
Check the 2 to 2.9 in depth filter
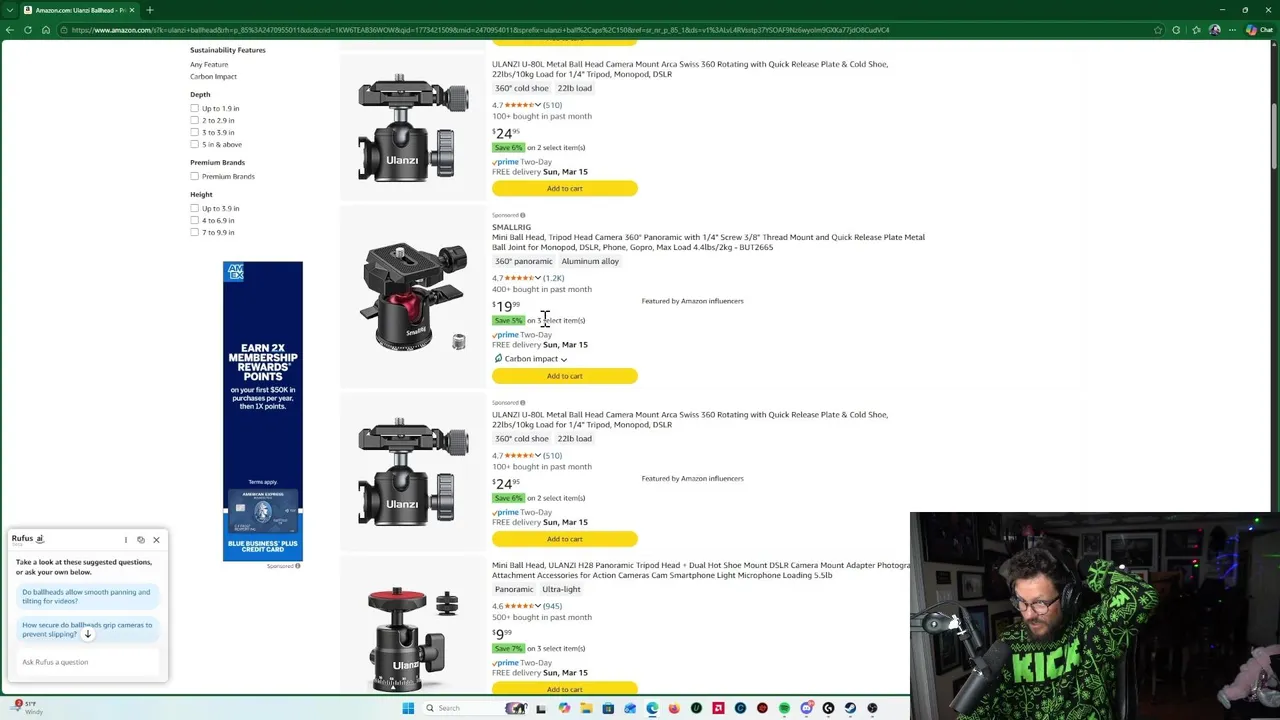(195, 120)
